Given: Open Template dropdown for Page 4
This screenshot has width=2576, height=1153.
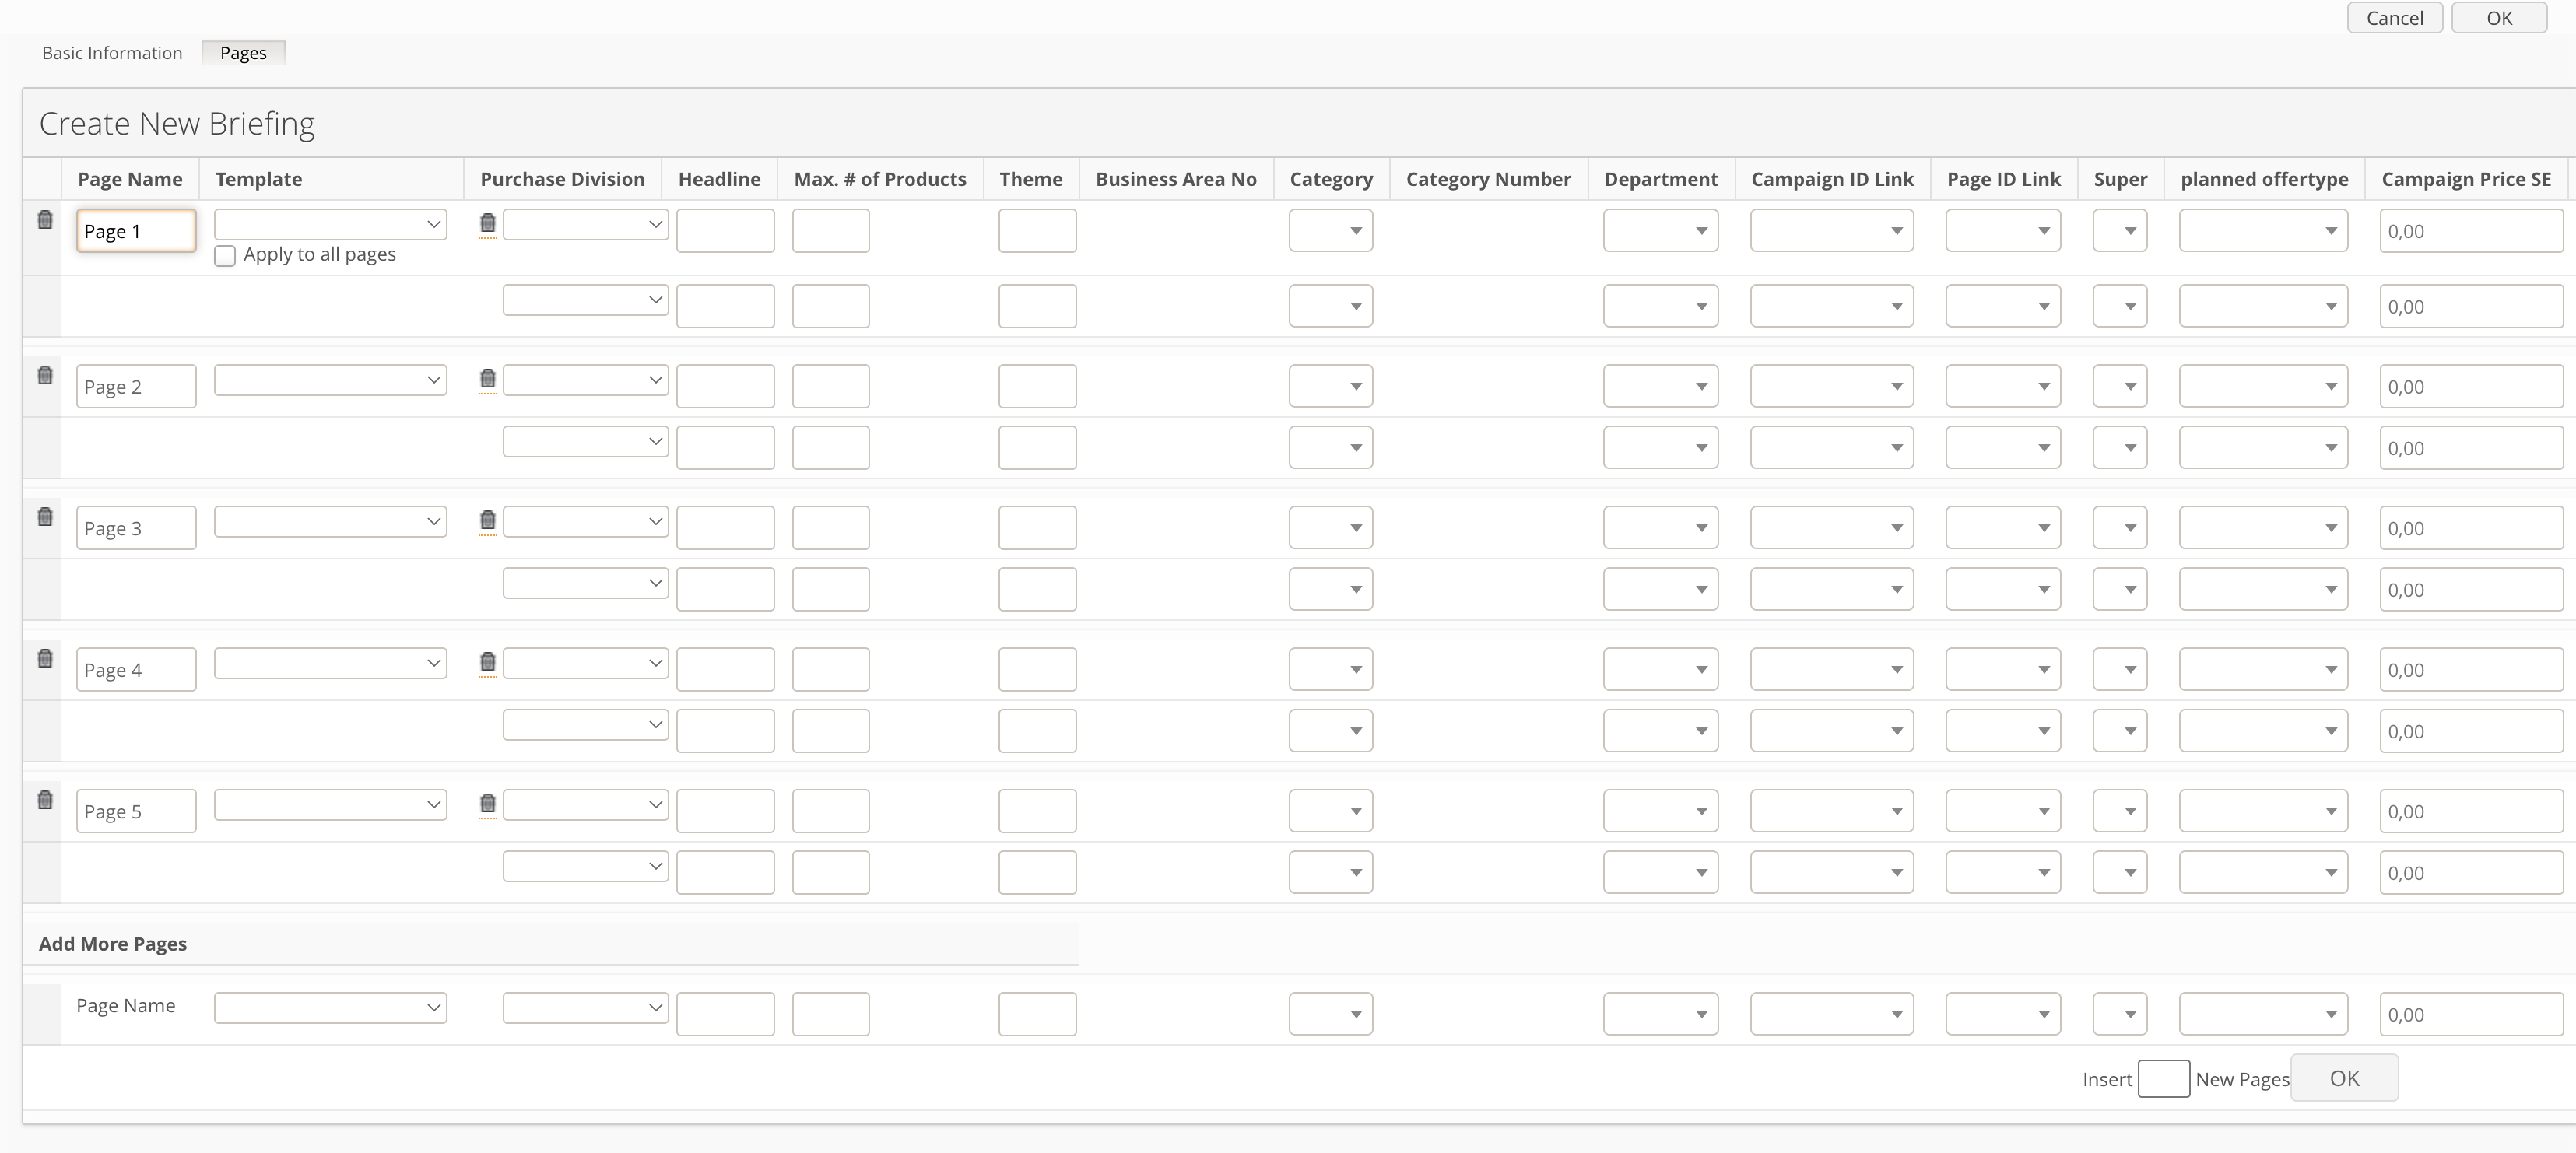Looking at the screenshot, I should [330, 663].
